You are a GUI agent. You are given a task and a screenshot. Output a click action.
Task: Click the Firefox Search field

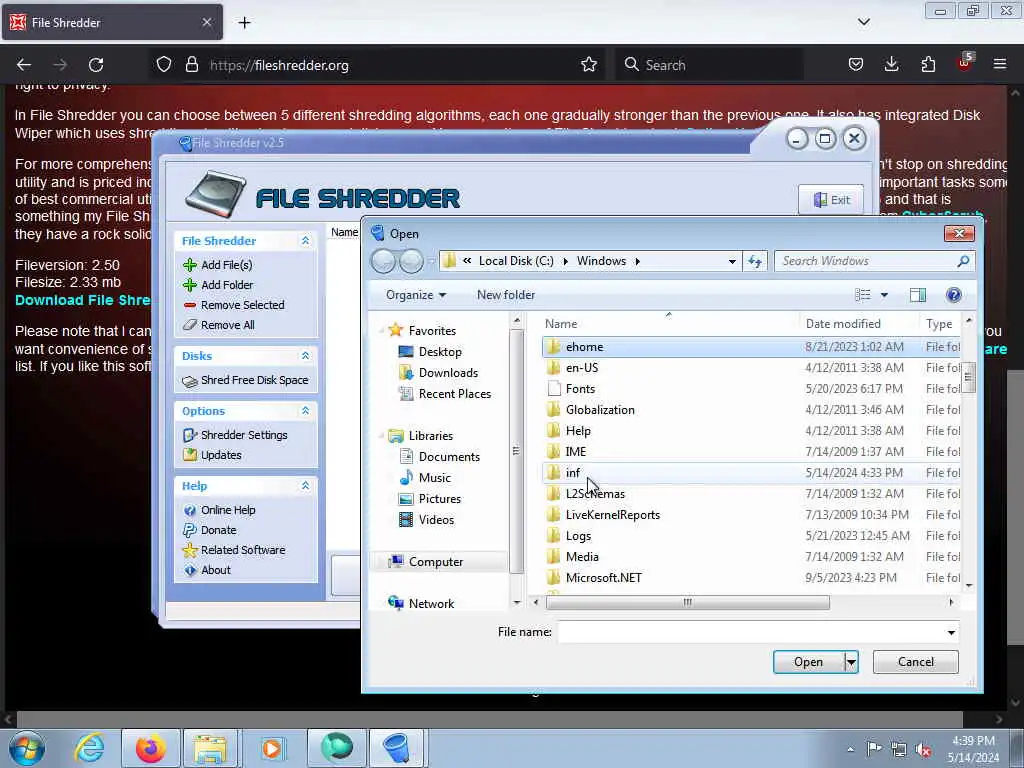(x=710, y=65)
